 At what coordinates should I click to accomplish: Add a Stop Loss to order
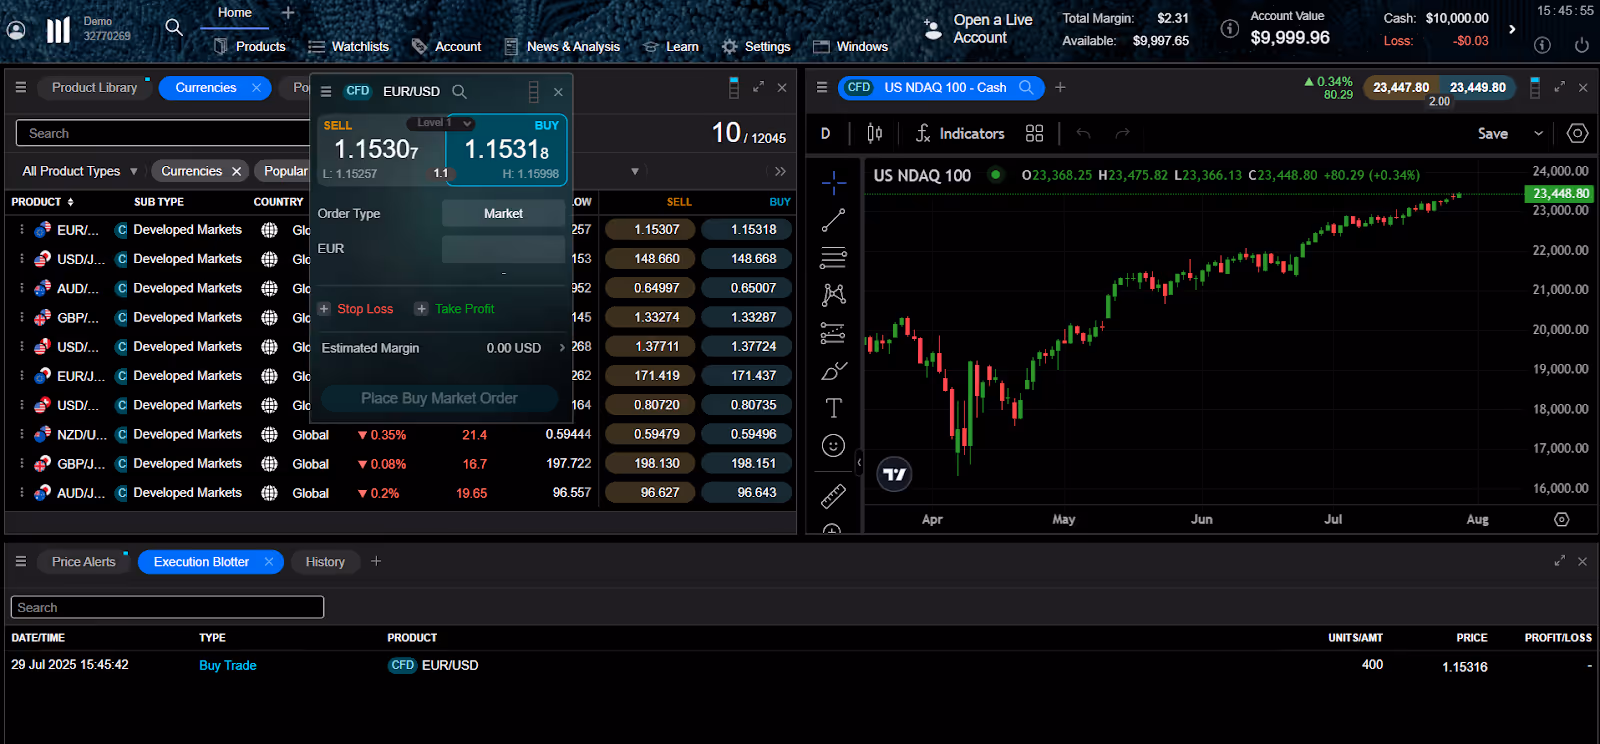tap(356, 309)
